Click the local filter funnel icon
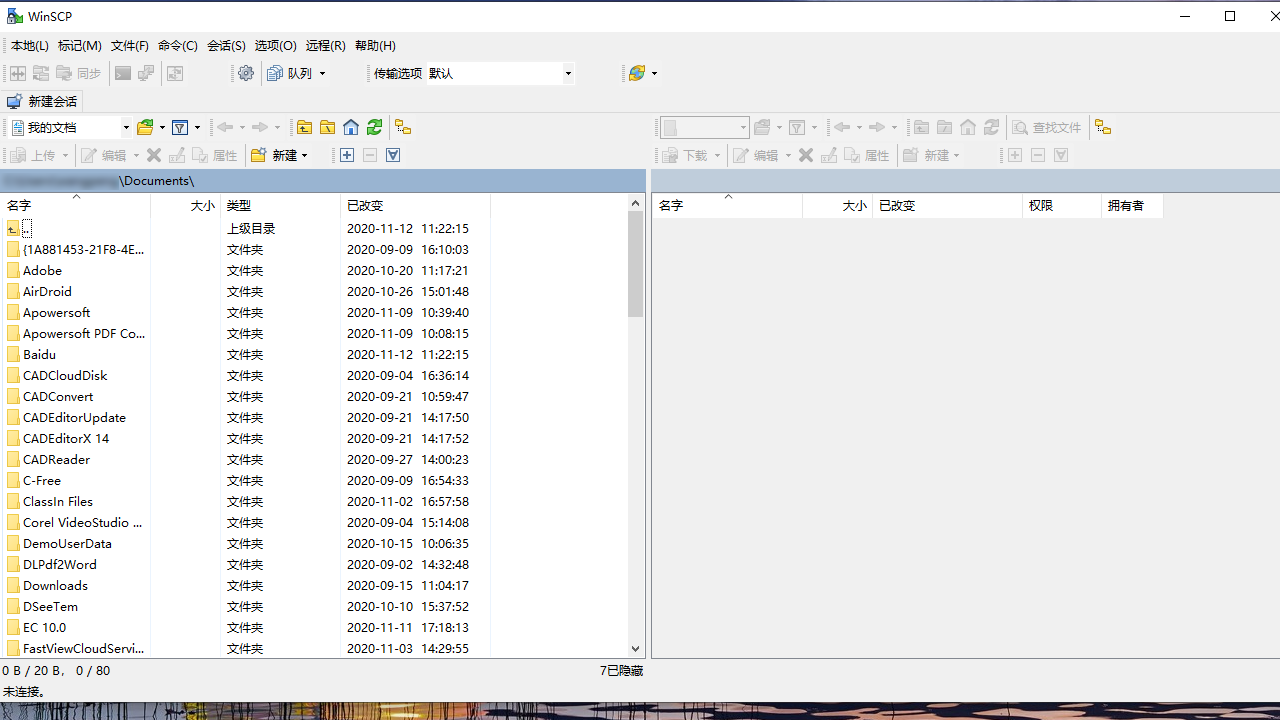Screen dimensions: 1280x720 point(180,127)
